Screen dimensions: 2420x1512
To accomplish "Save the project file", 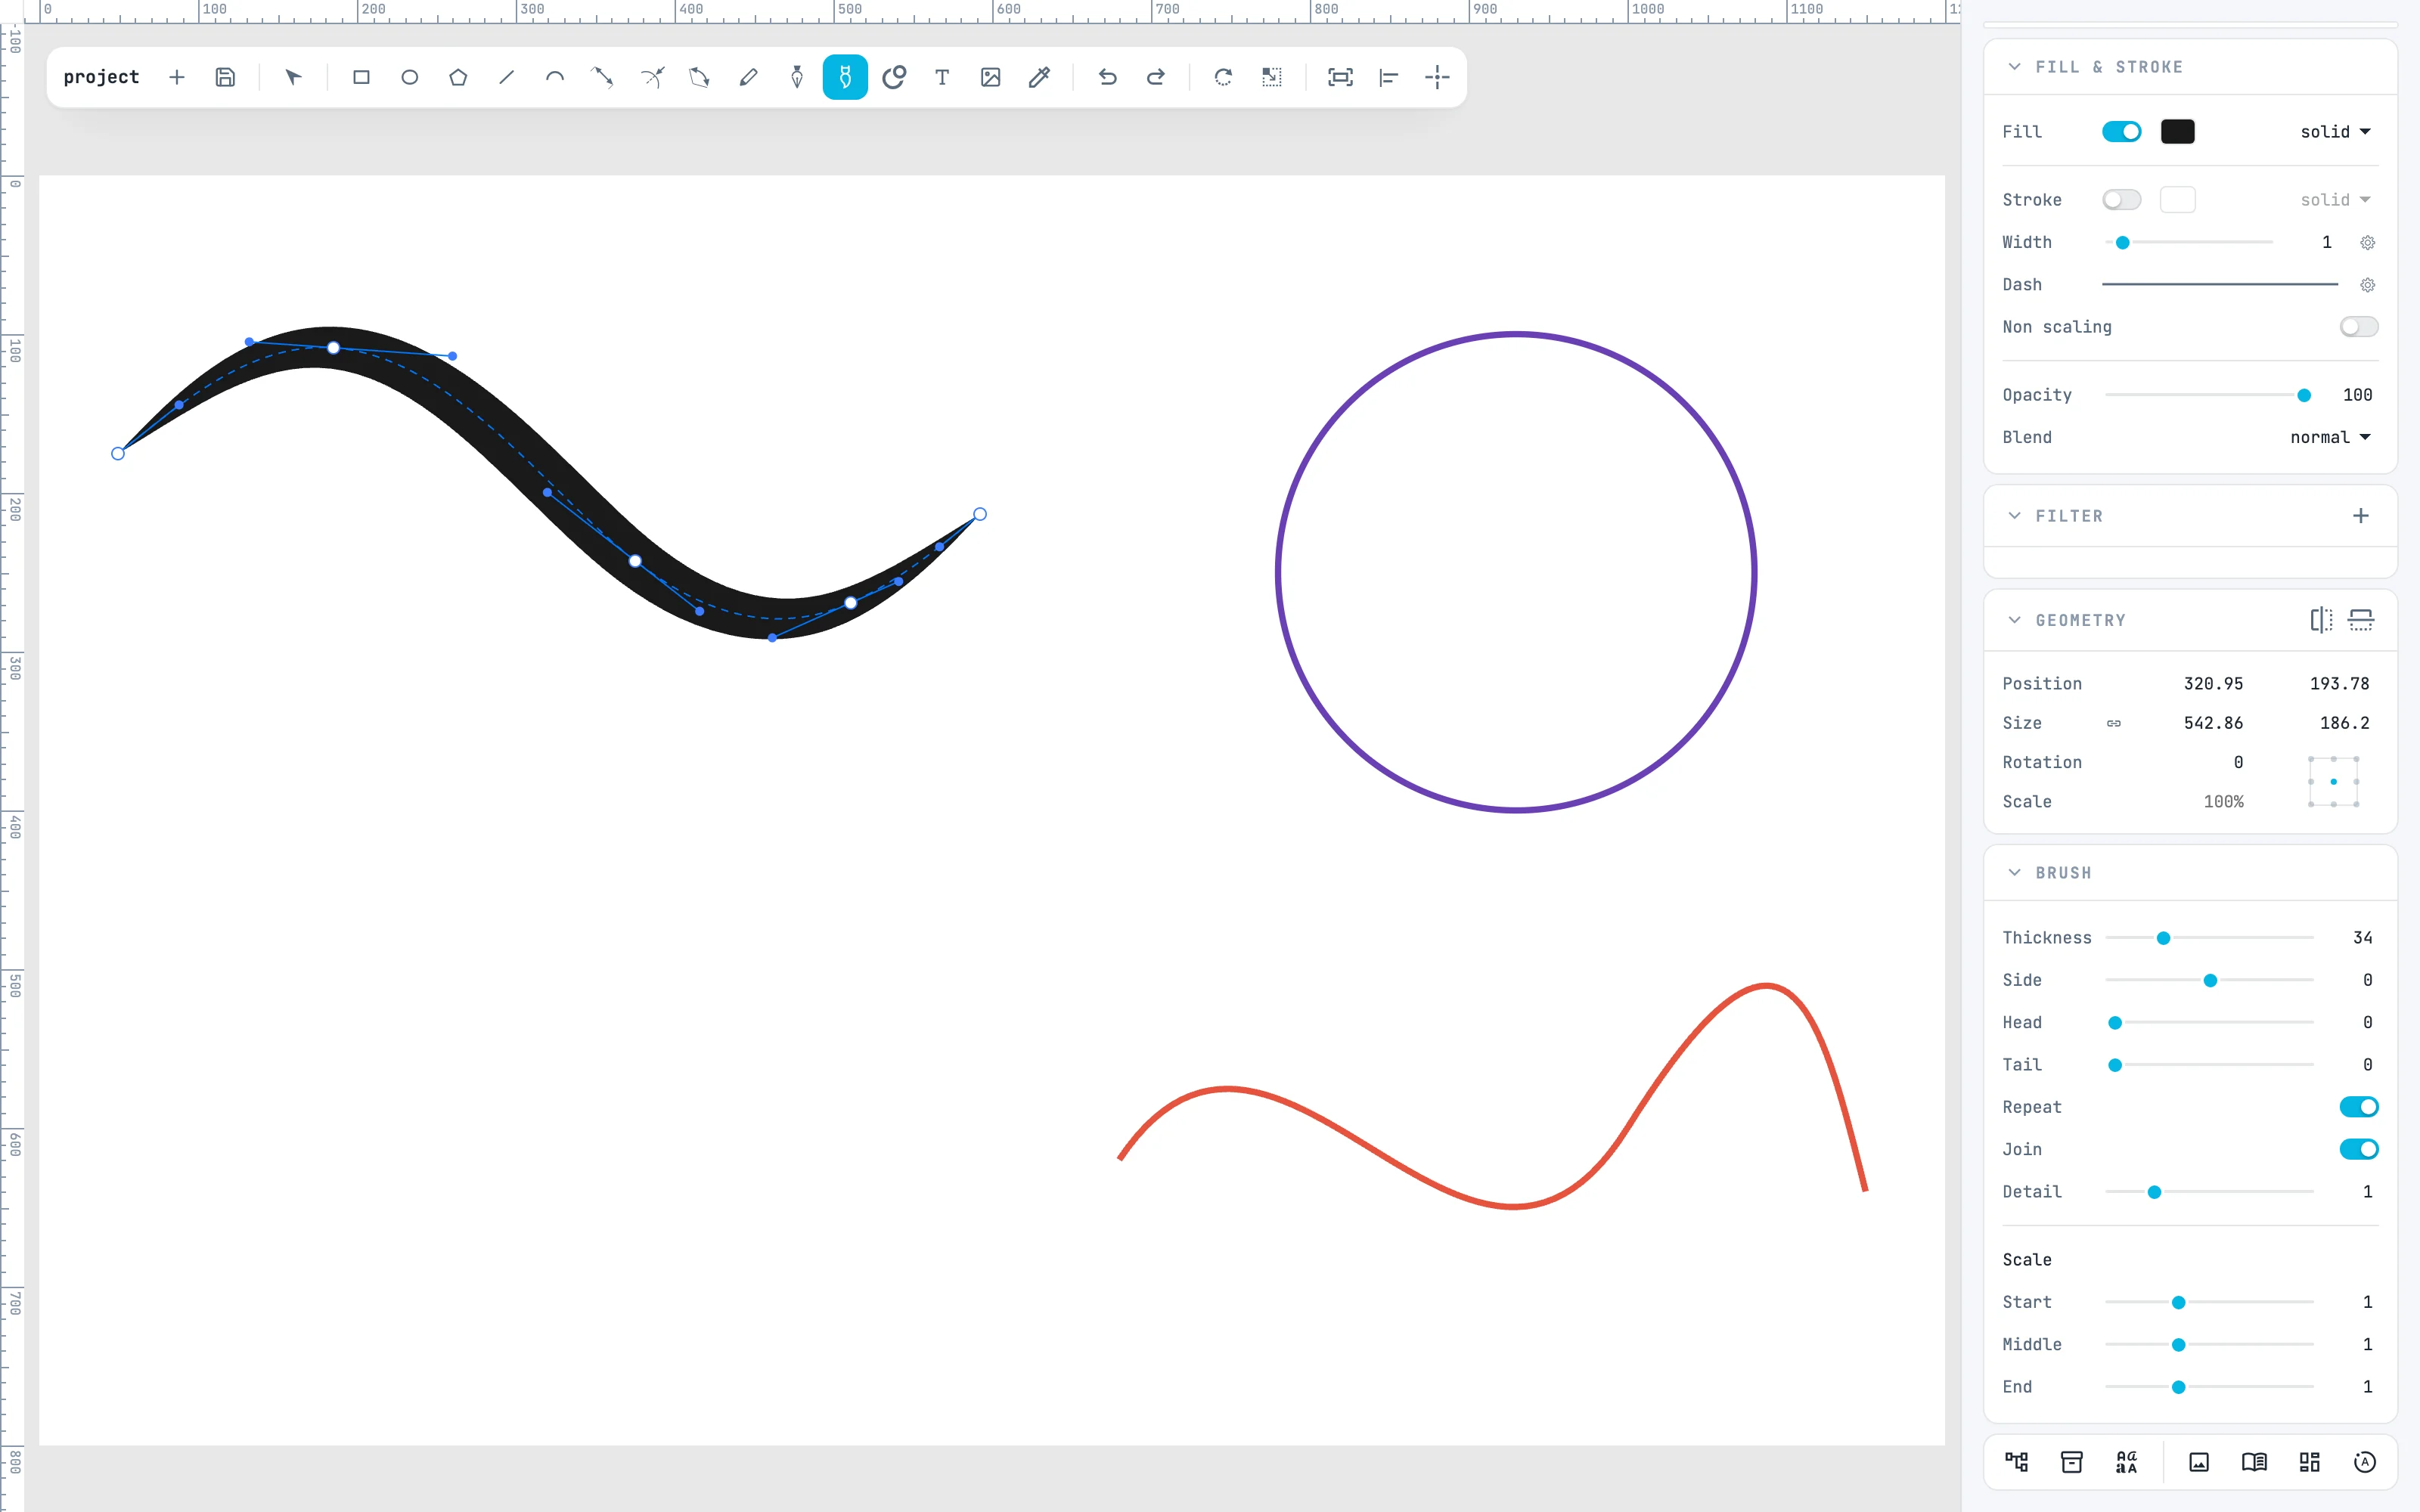I will point(226,77).
